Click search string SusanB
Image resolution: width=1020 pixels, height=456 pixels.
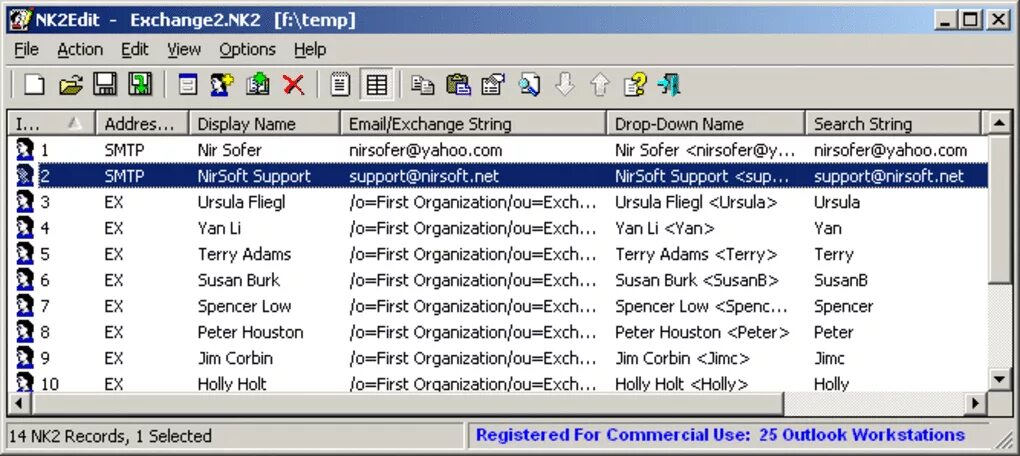[840, 280]
